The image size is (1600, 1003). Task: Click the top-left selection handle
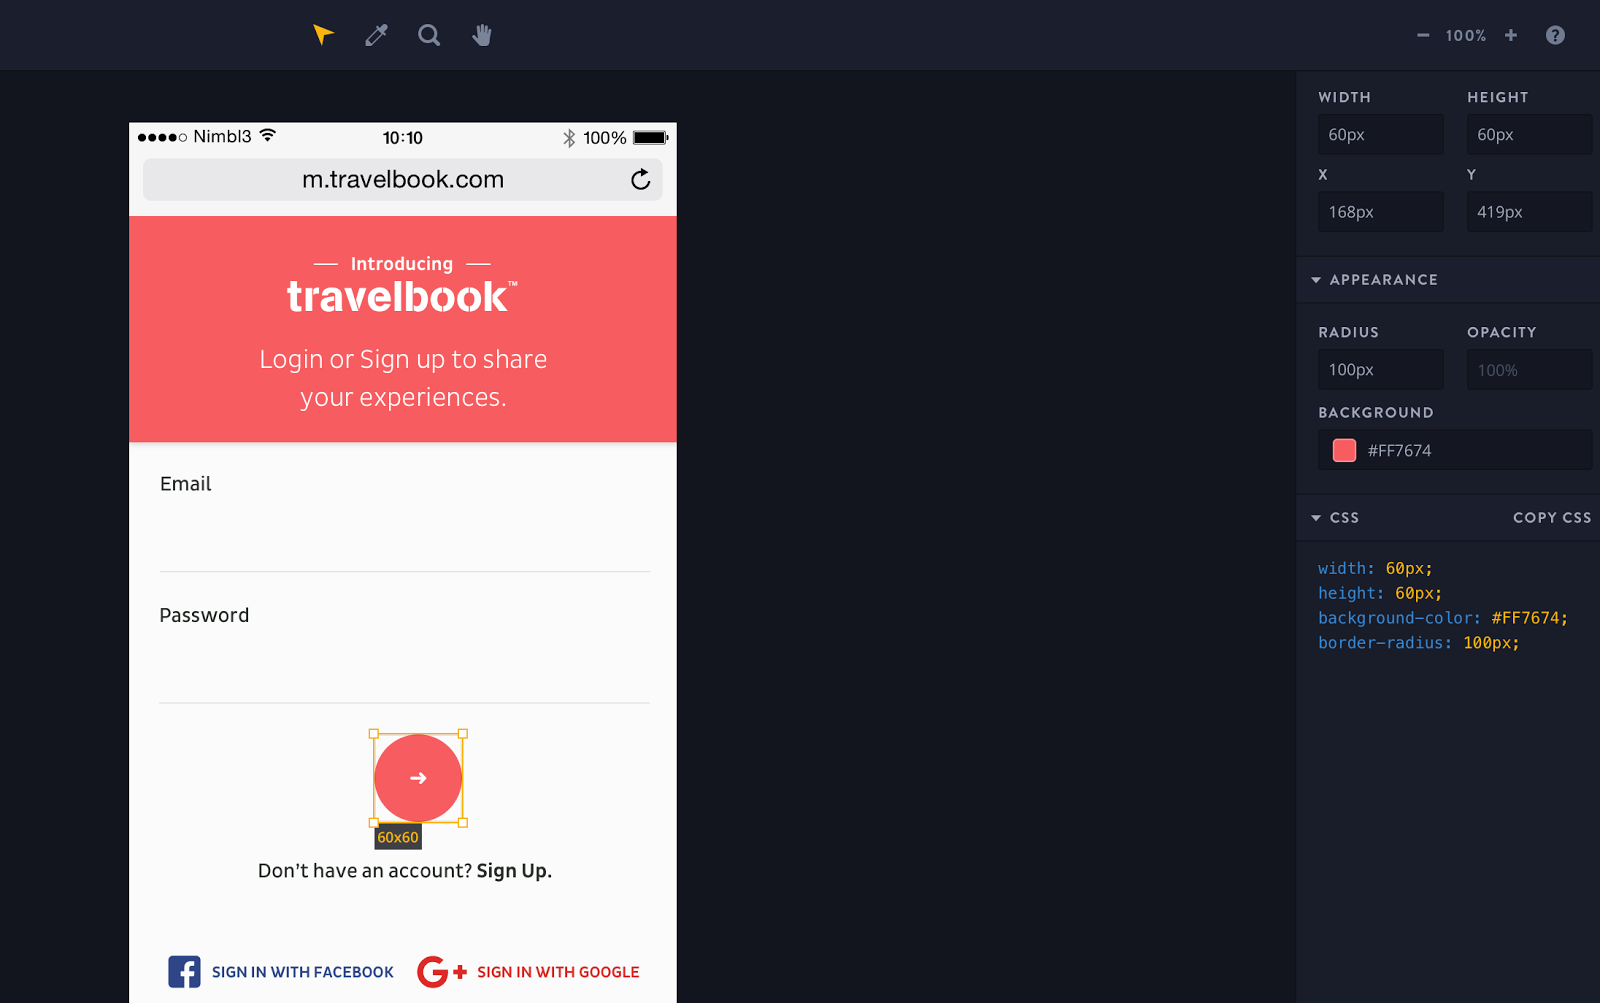click(x=374, y=734)
